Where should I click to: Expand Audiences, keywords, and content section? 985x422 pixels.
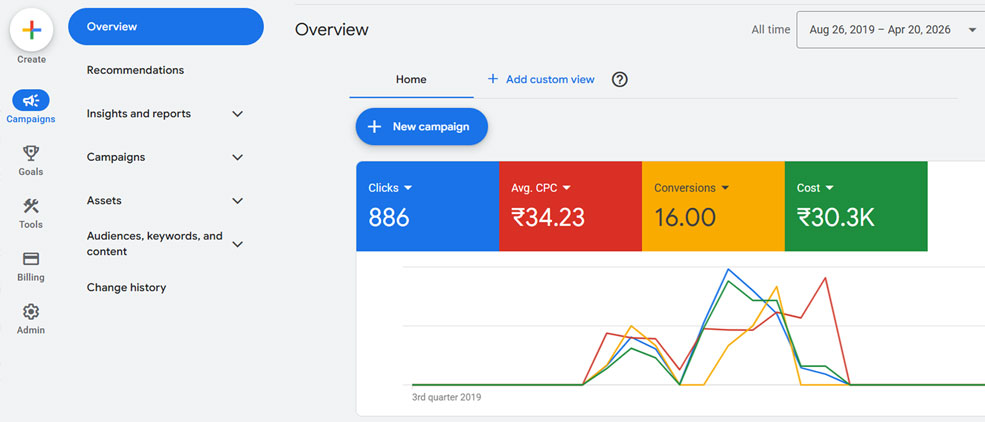[x=237, y=244]
